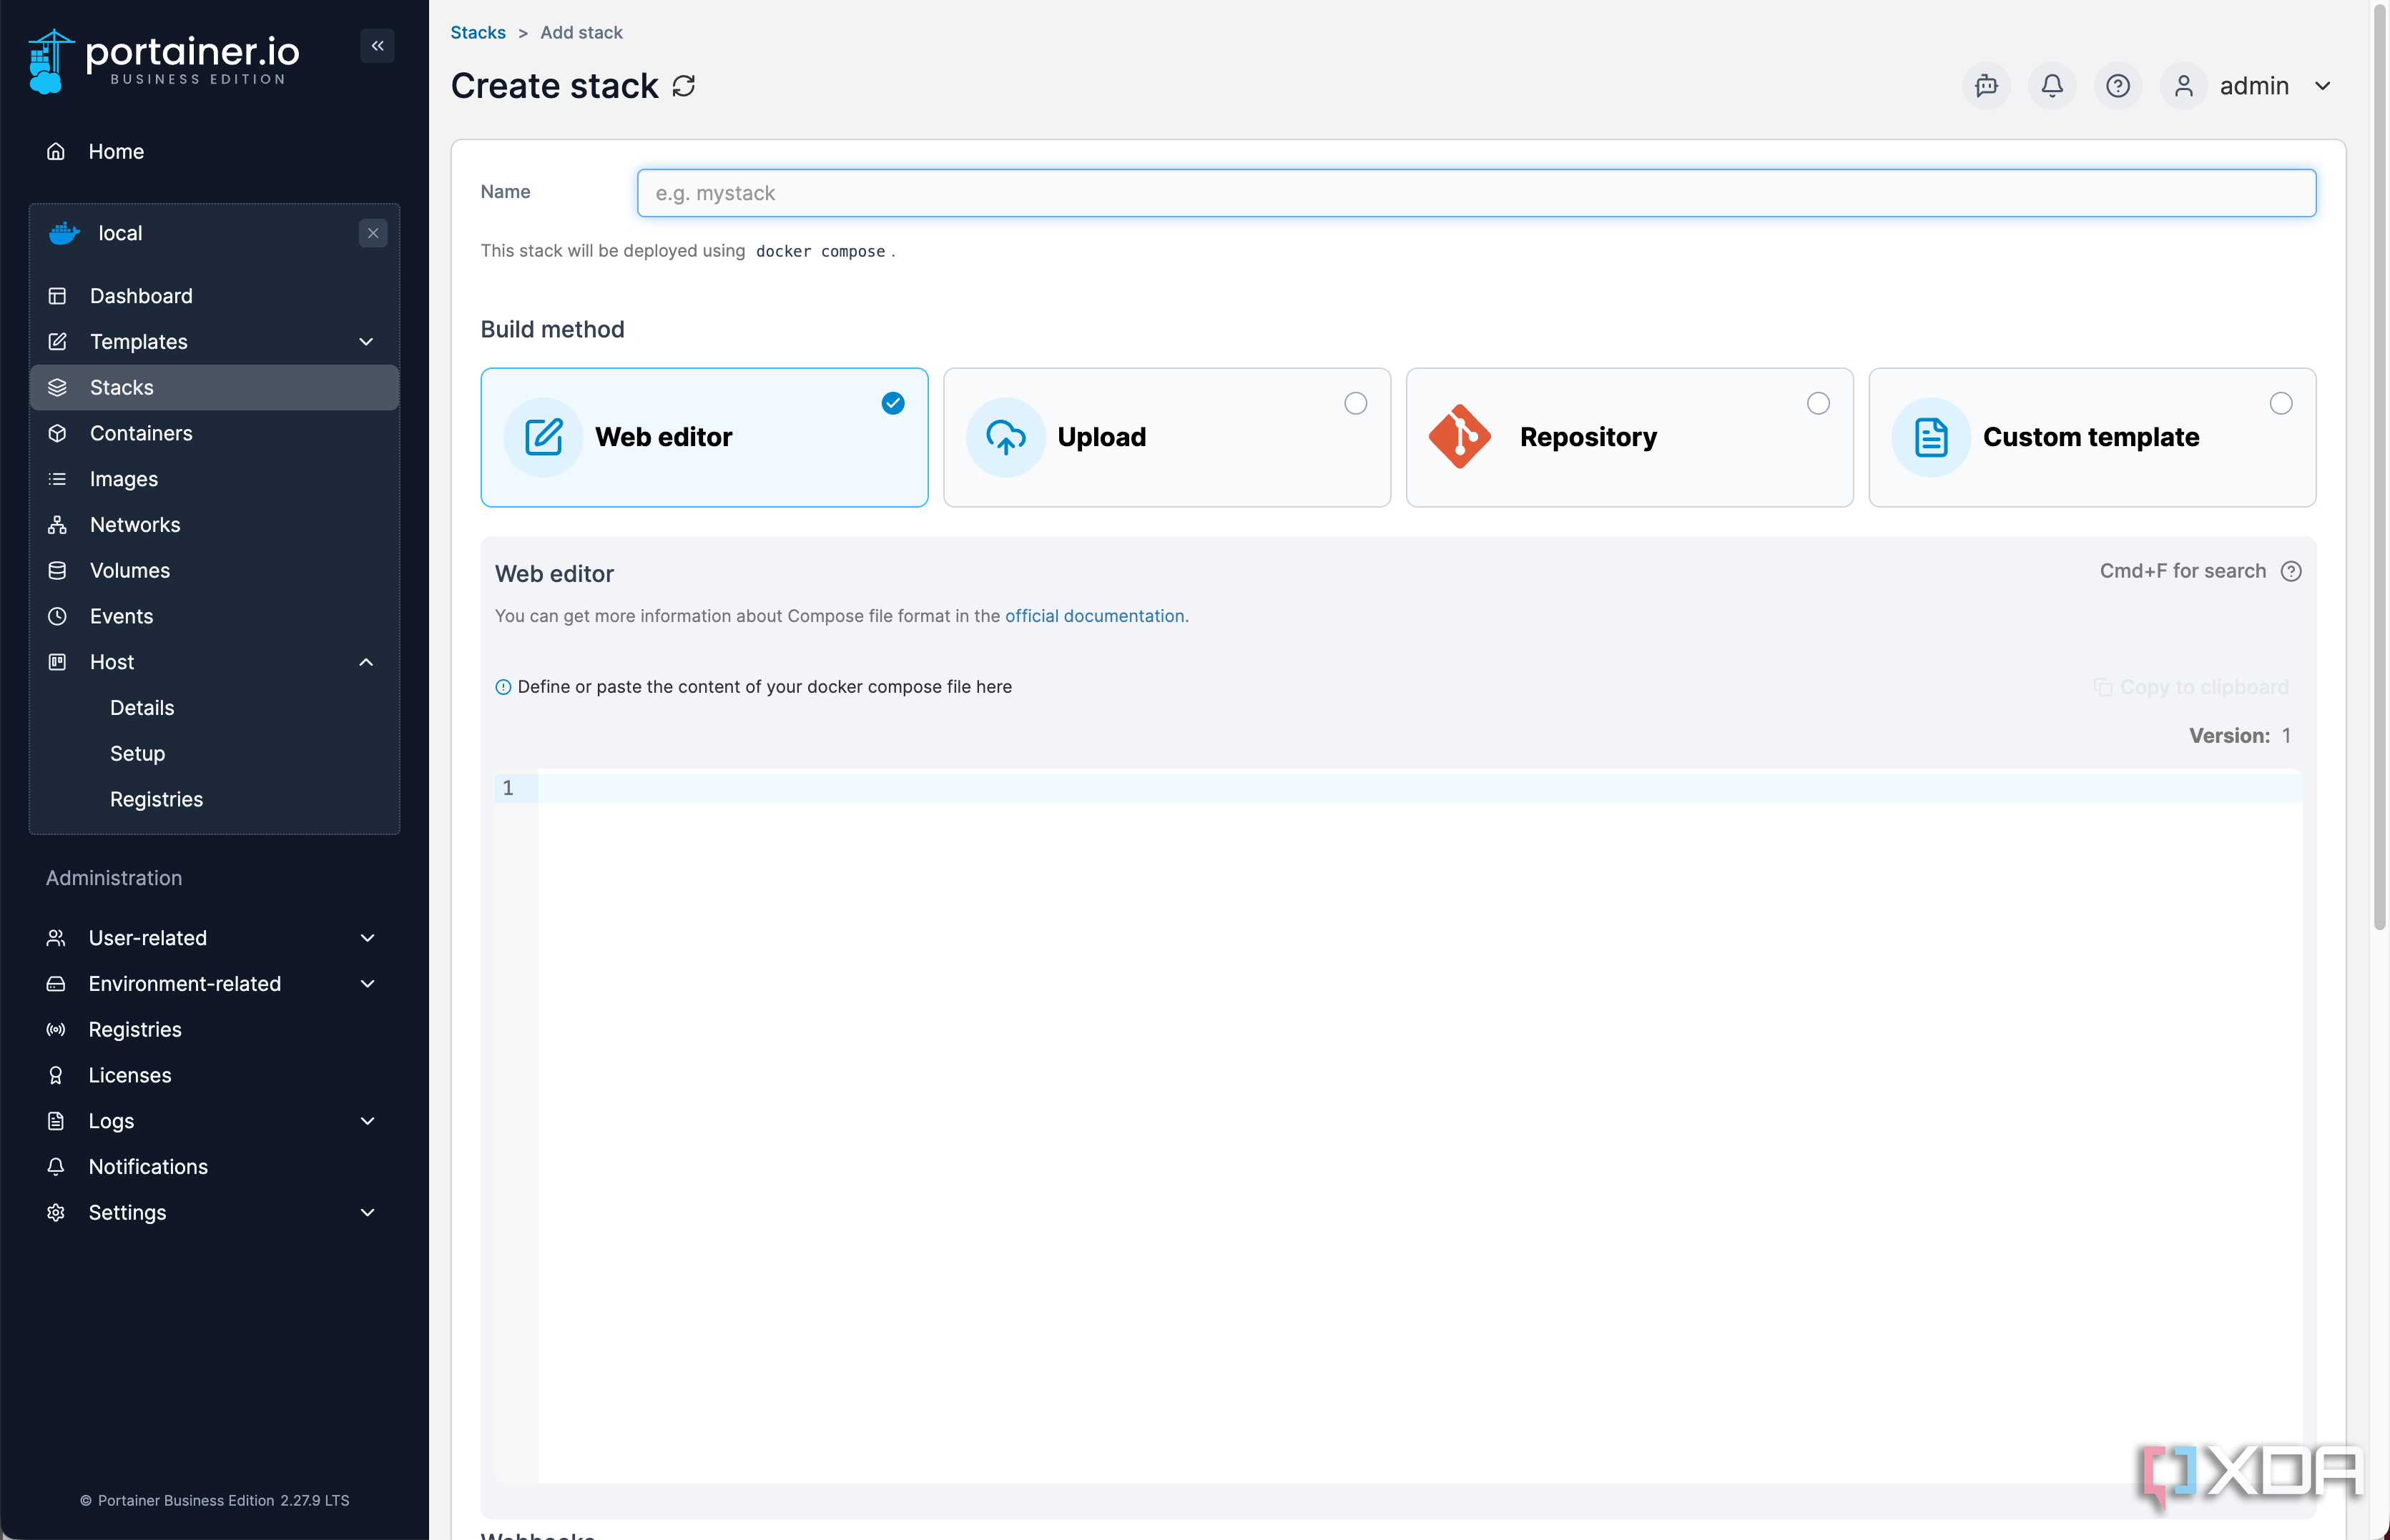The height and width of the screenshot is (1540, 2390).
Task: Click the refresh icon beside Create stack
Action: (x=684, y=86)
